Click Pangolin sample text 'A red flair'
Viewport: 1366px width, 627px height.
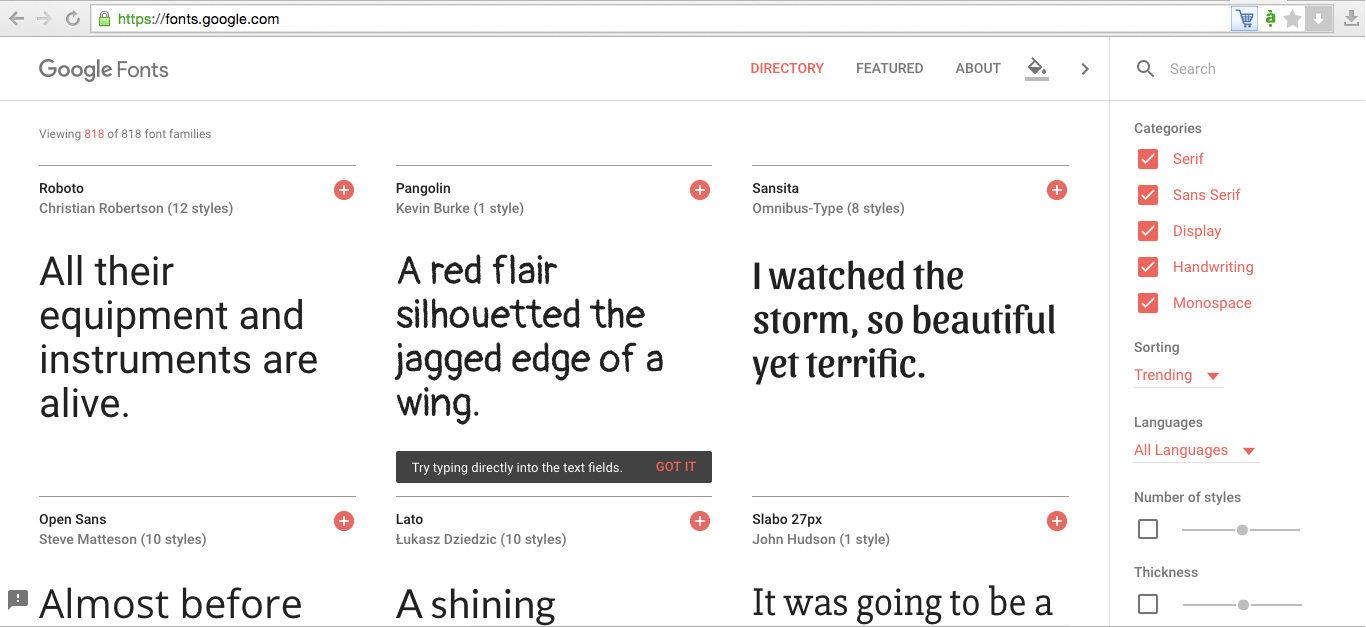coord(530,337)
